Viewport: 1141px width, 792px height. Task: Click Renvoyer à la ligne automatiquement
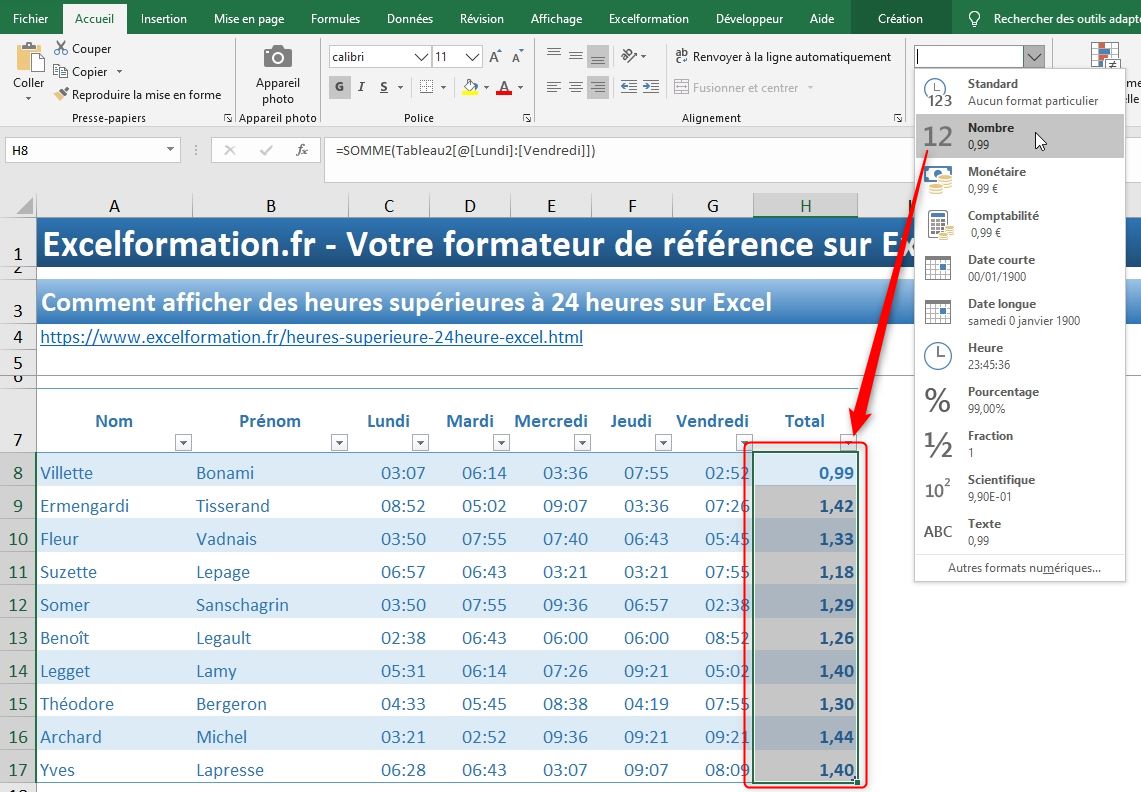782,56
